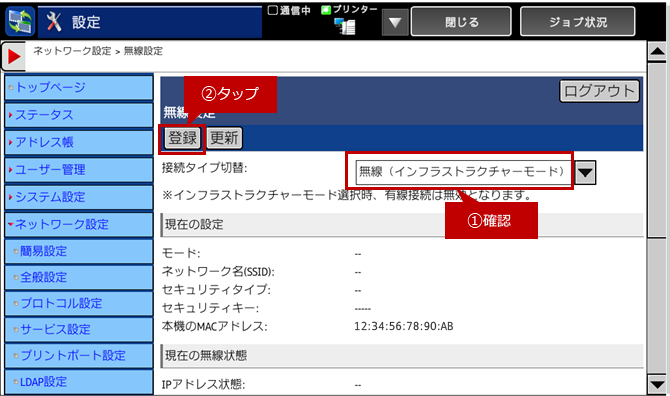Click the セキュリティキー: label
This screenshot has width=670, height=396.
[x=210, y=308]
